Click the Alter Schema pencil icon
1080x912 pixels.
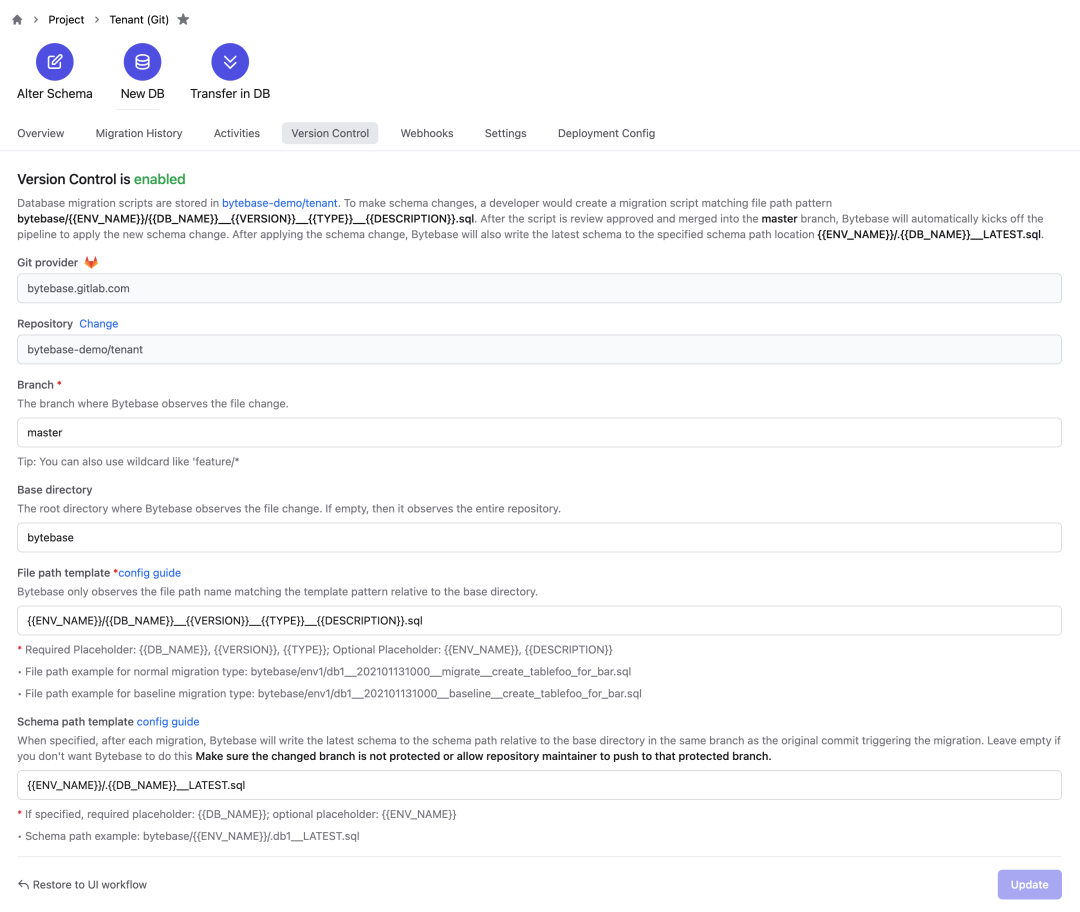[54, 62]
